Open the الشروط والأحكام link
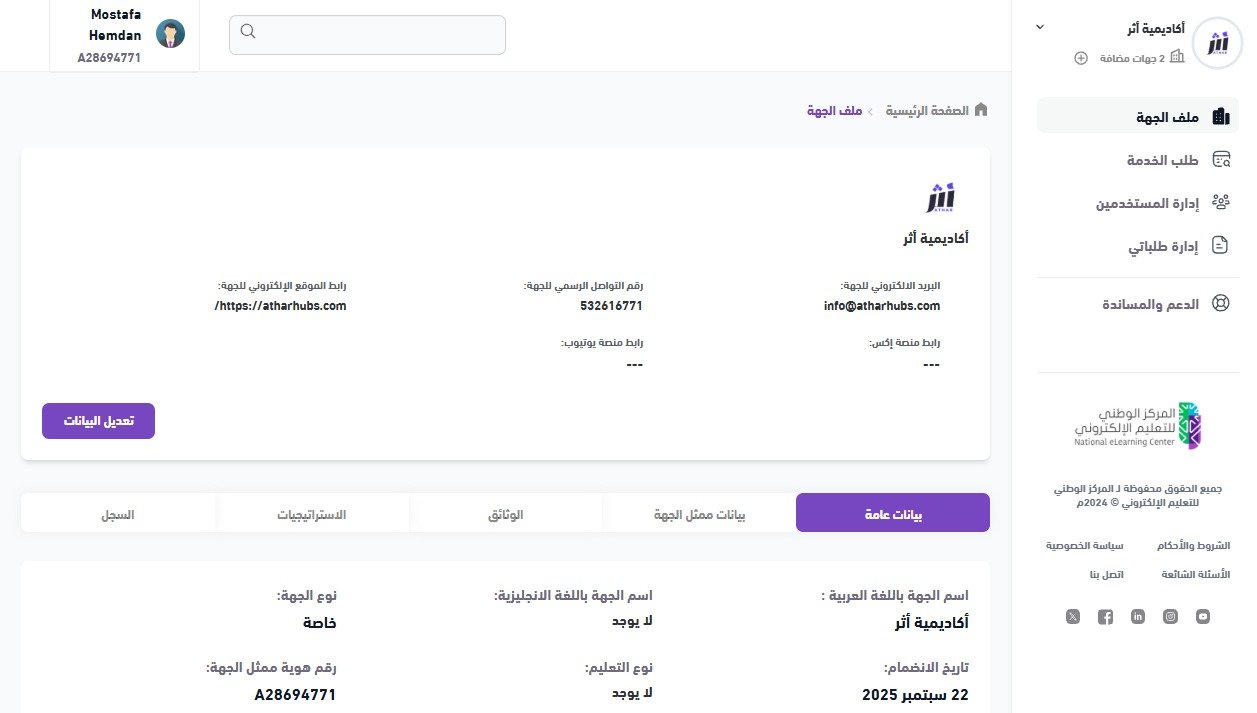The height and width of the screenshot is (713, 1257). point(1193,546)
